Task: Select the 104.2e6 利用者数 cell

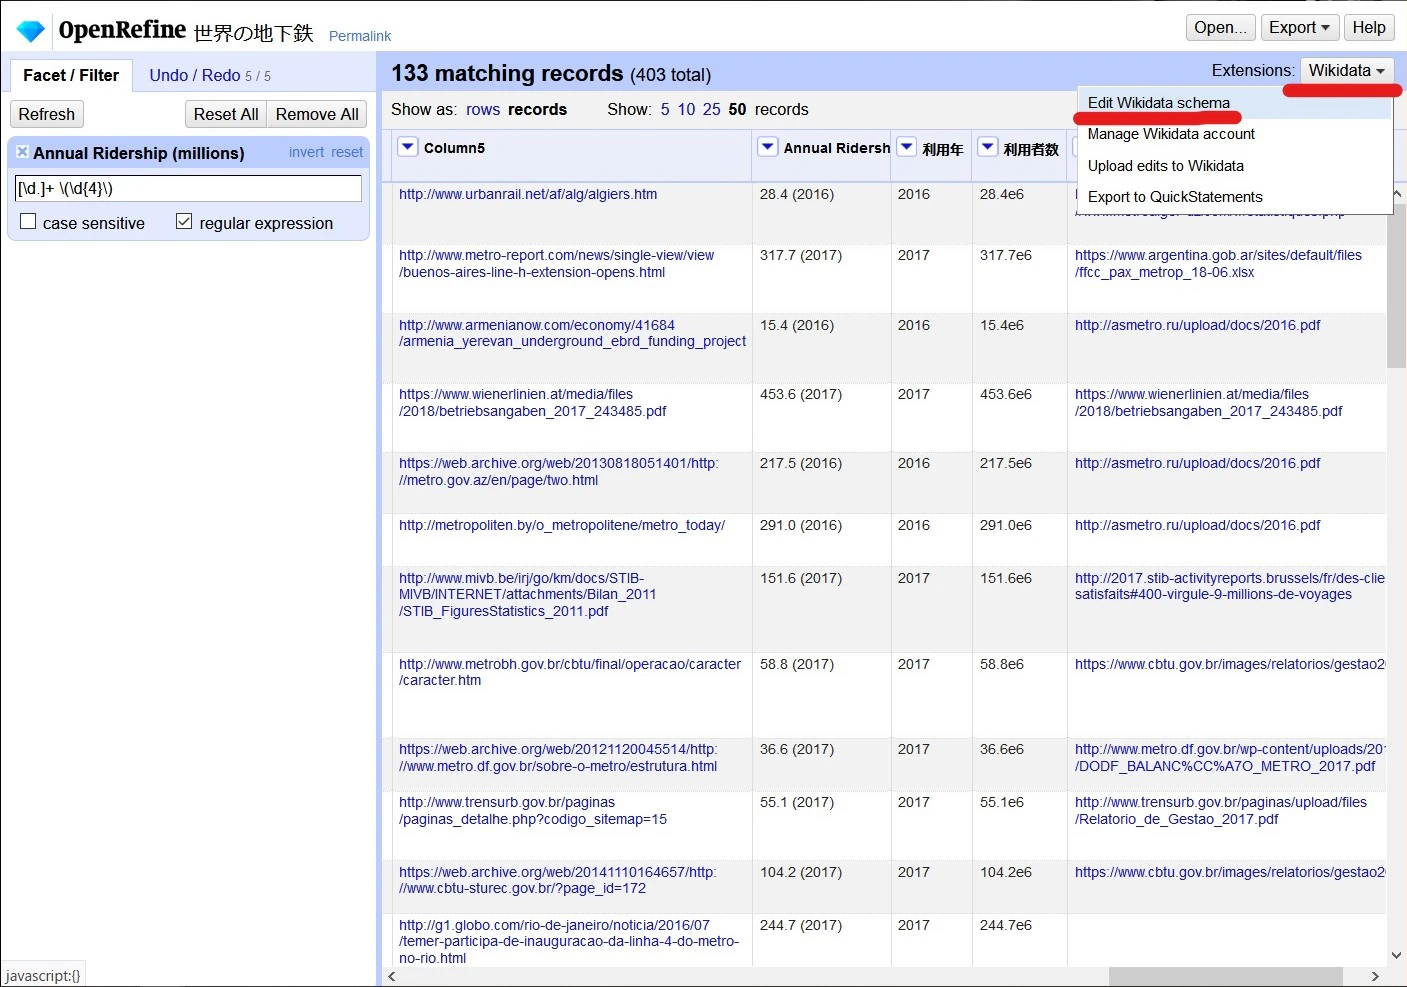Action: click(1006, 872)
